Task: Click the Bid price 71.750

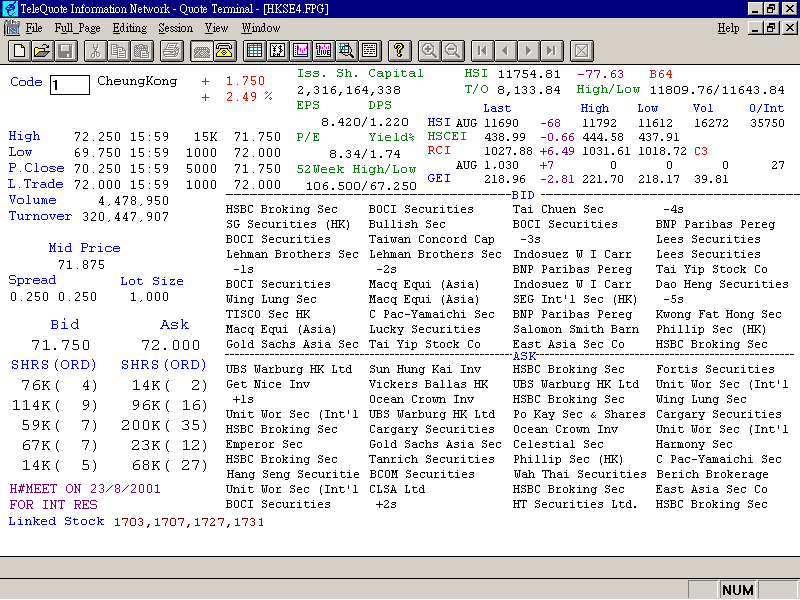Action: 61,345
